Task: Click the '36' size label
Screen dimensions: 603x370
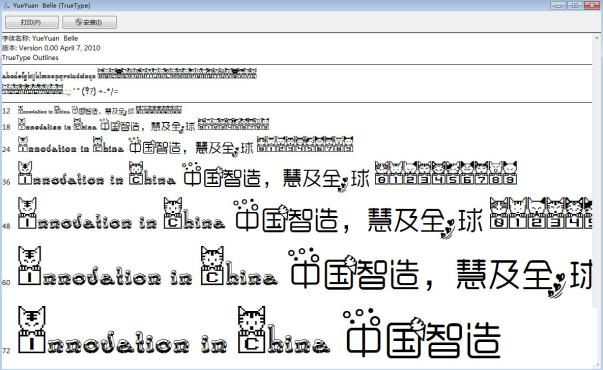Action: click(6, 182)
